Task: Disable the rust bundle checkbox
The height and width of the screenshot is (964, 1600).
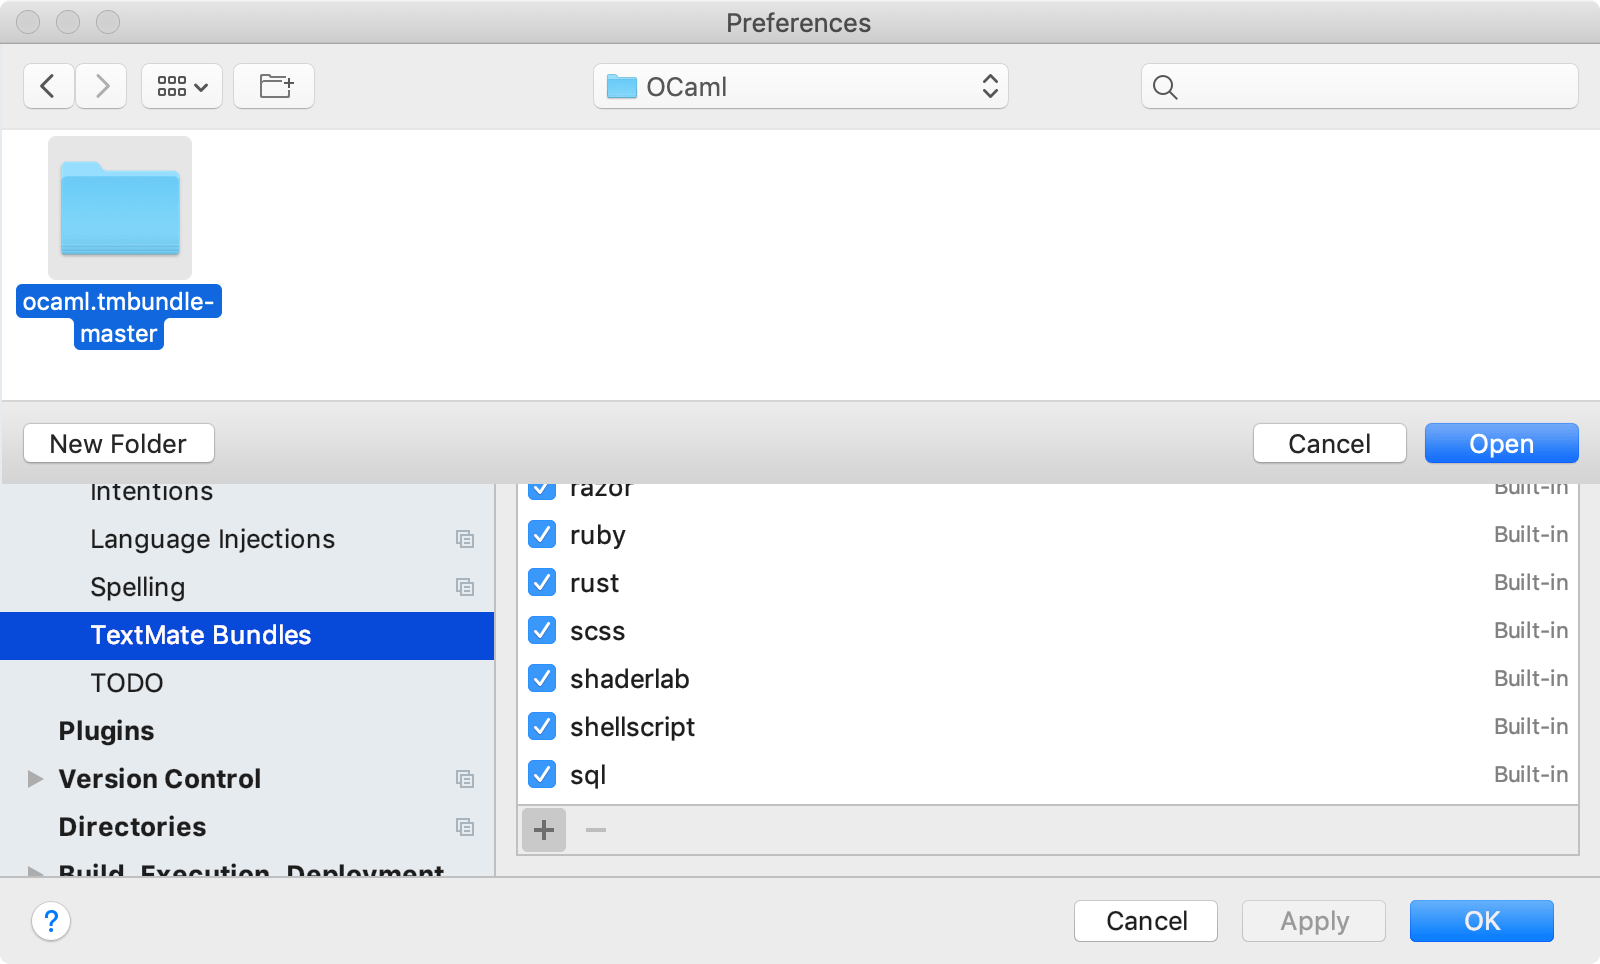Action: (x=542, y=583)
